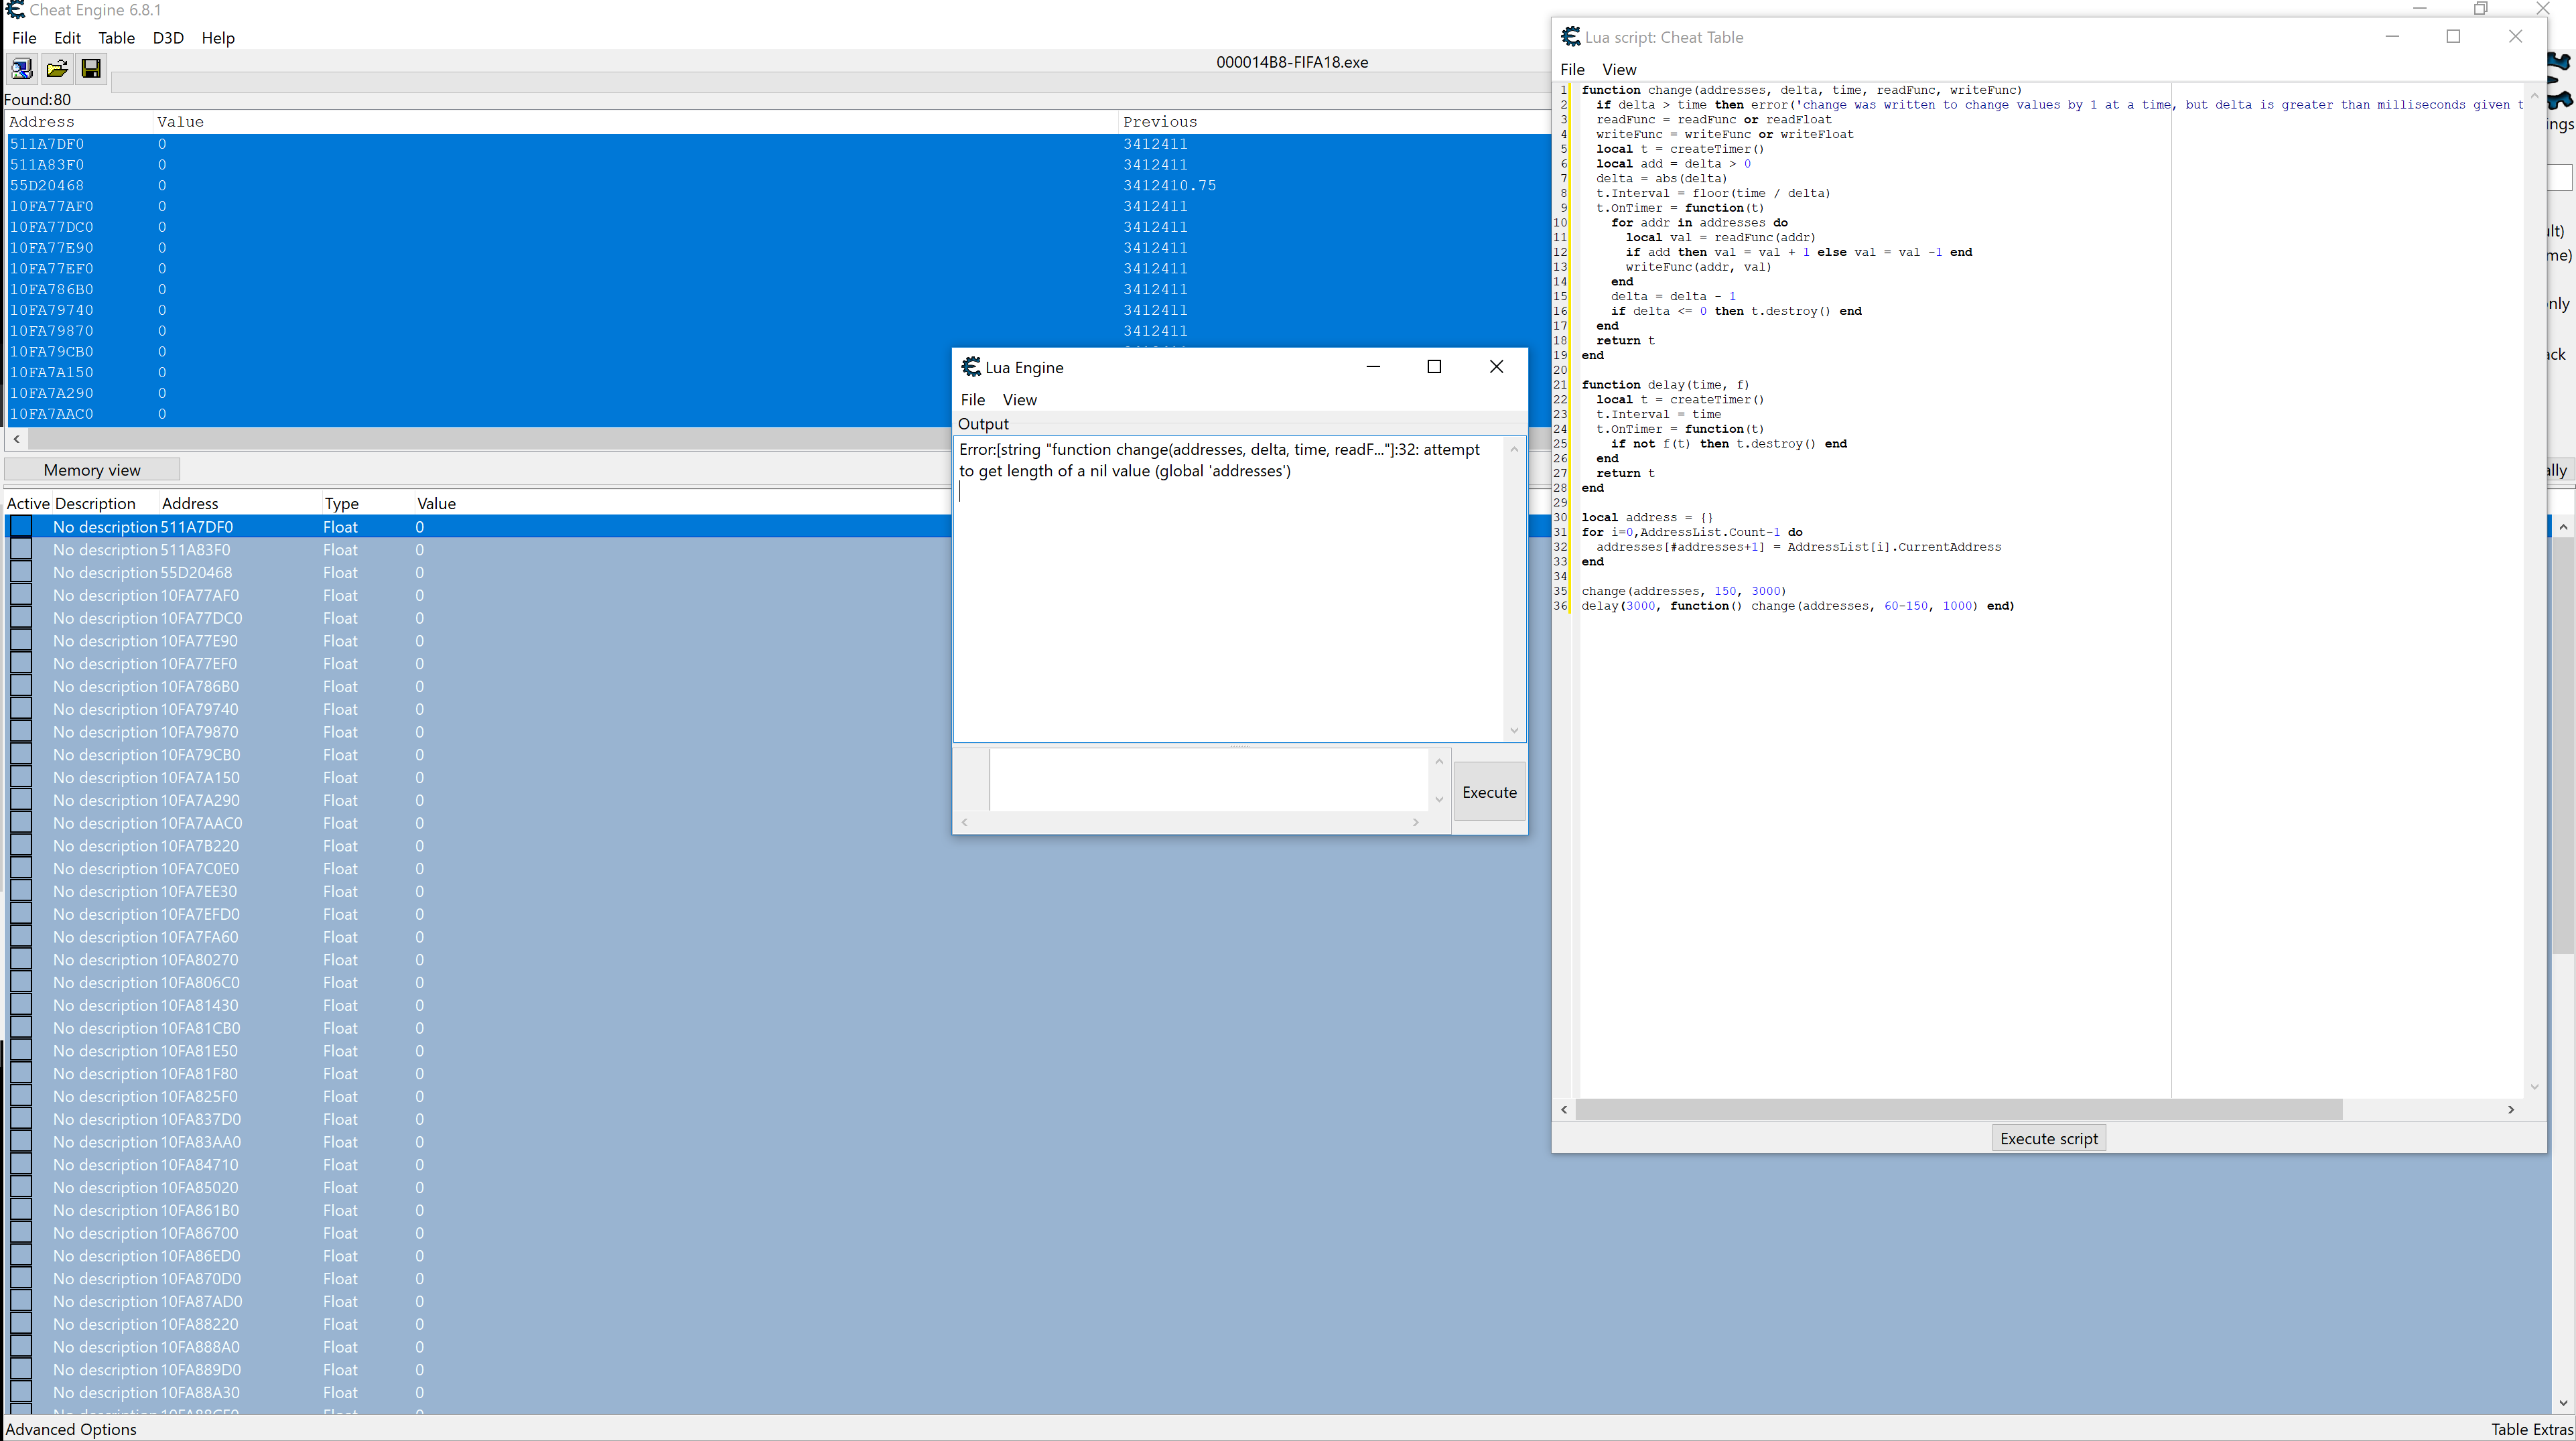
Task: Save the cheat table with floppy disk icon
Action: [x=90, y=68]
